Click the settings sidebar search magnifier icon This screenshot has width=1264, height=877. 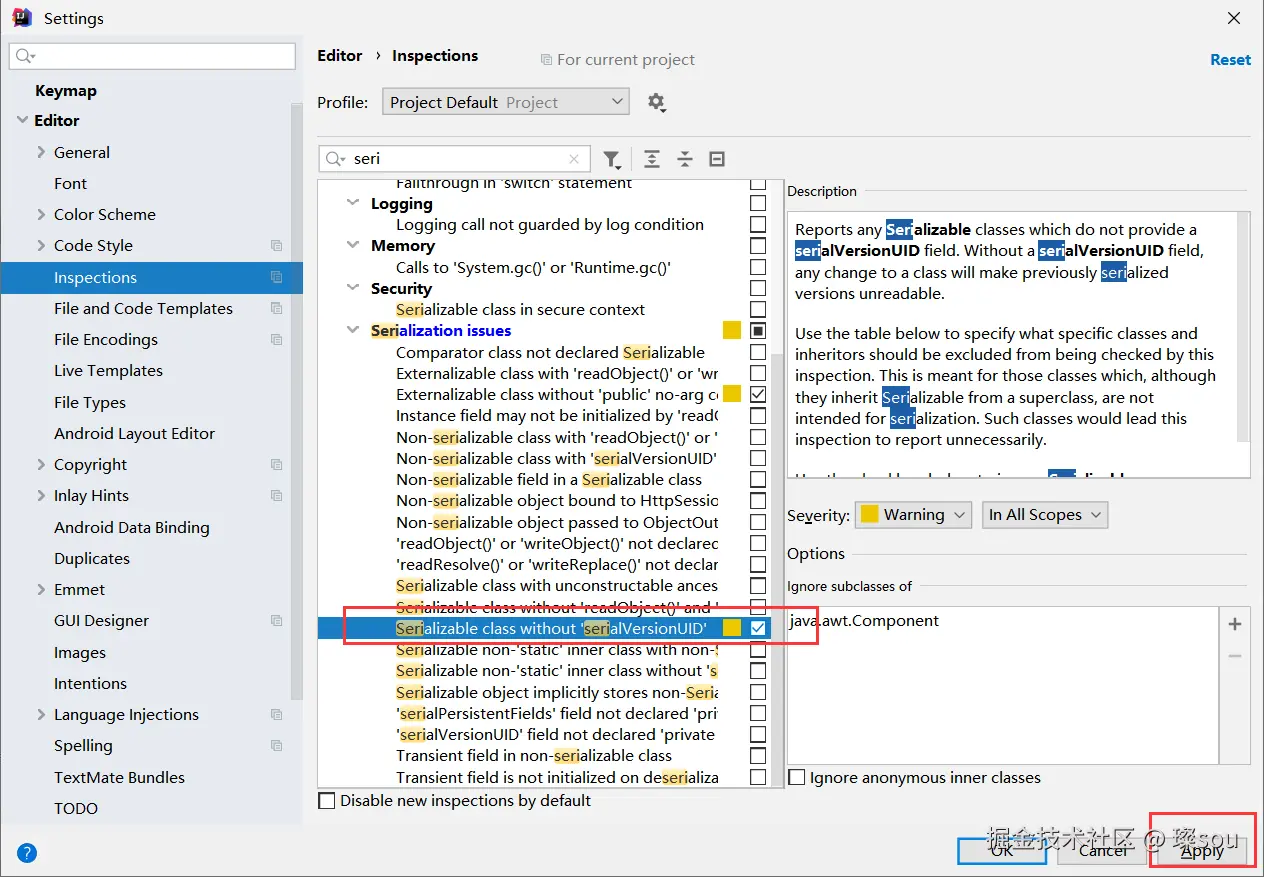(x=26, y=56)
